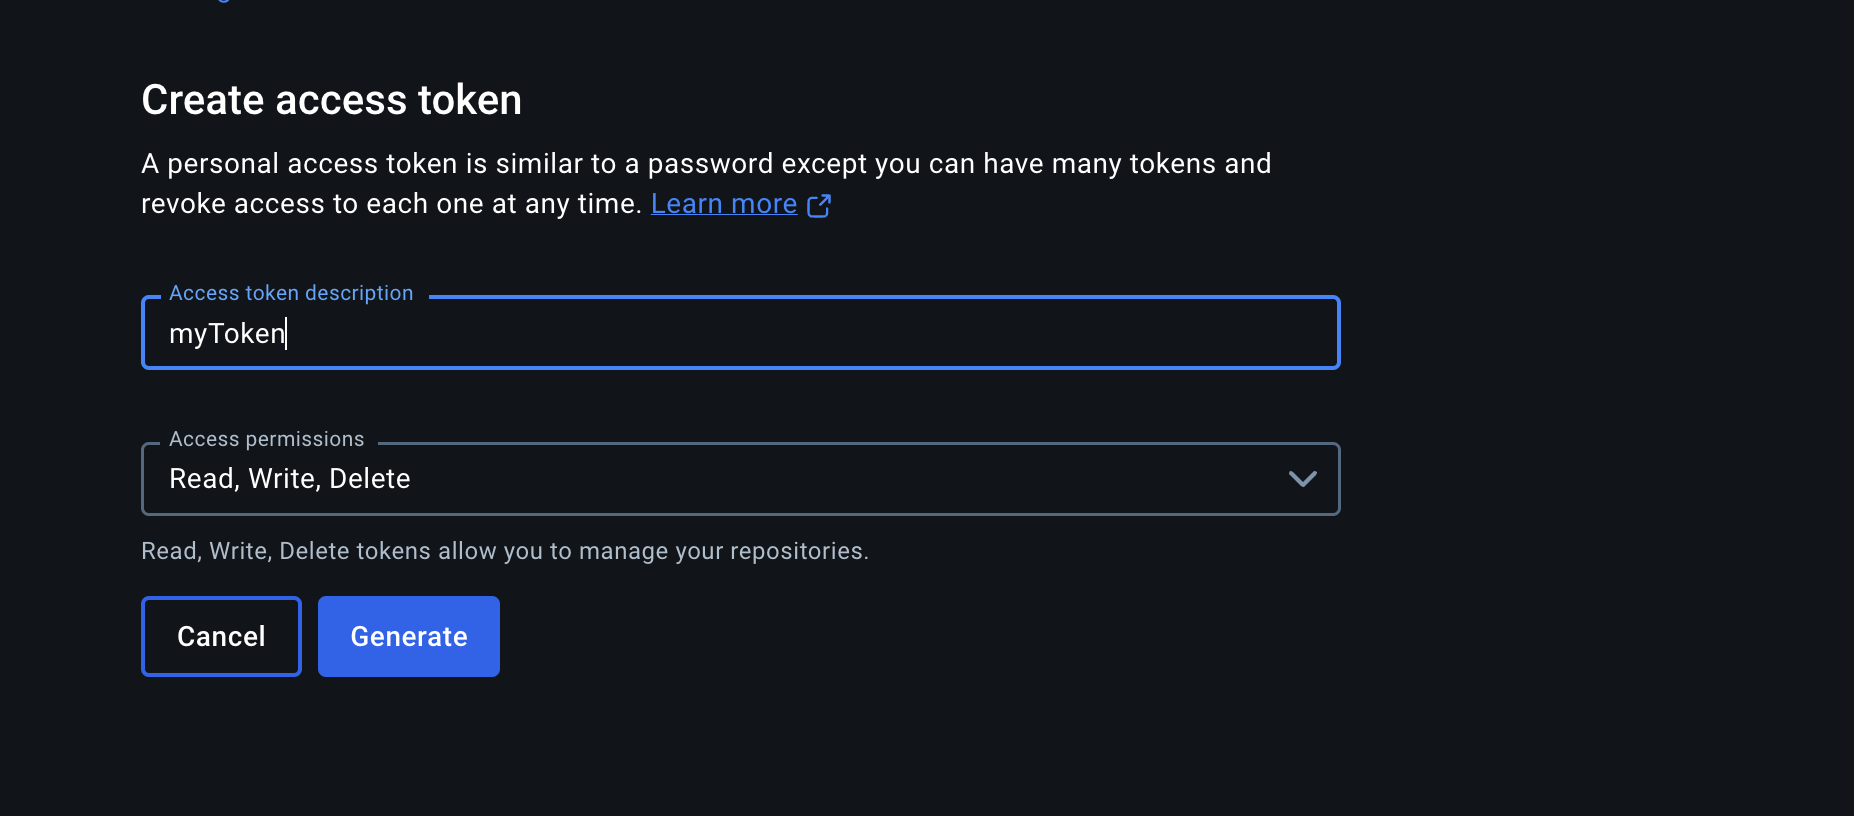1854x816 pixels.
Task: Click the word "Delete" in the permissions dropdown
Action: click(x=370, y=479)
